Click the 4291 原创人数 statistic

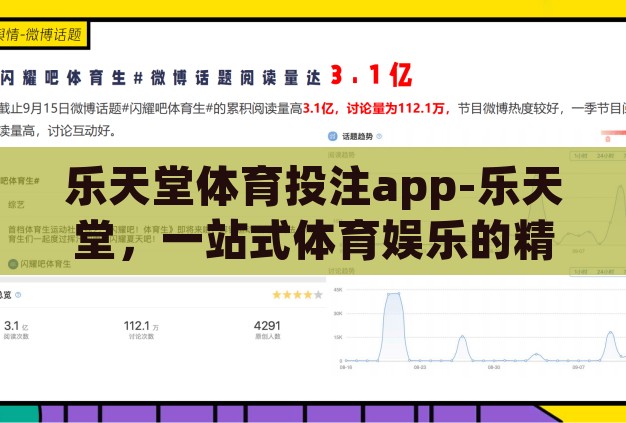(267, 330)
